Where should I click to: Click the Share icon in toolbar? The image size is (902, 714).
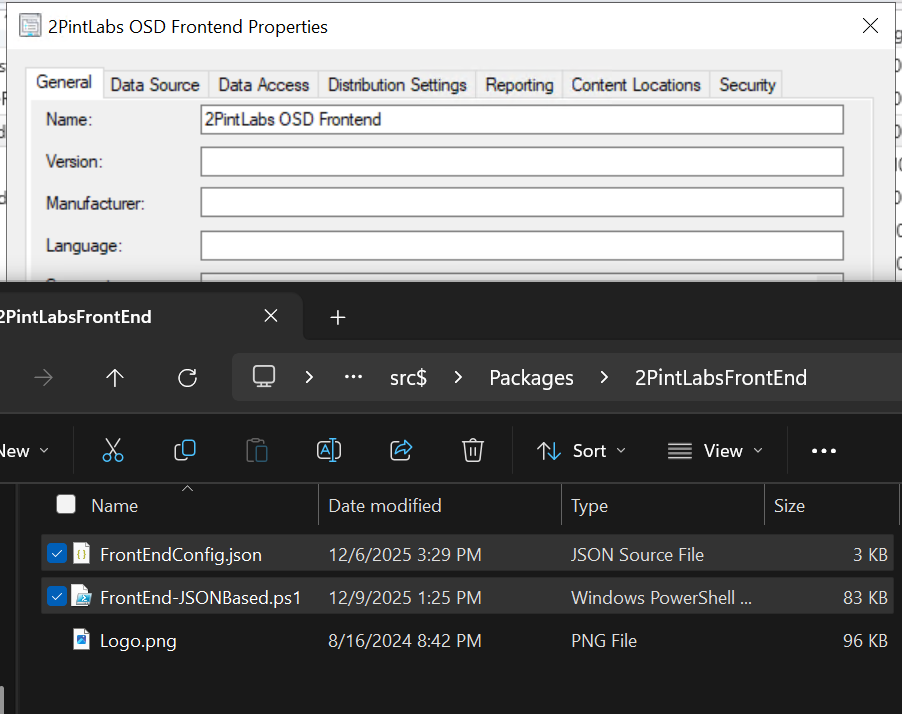401,451
